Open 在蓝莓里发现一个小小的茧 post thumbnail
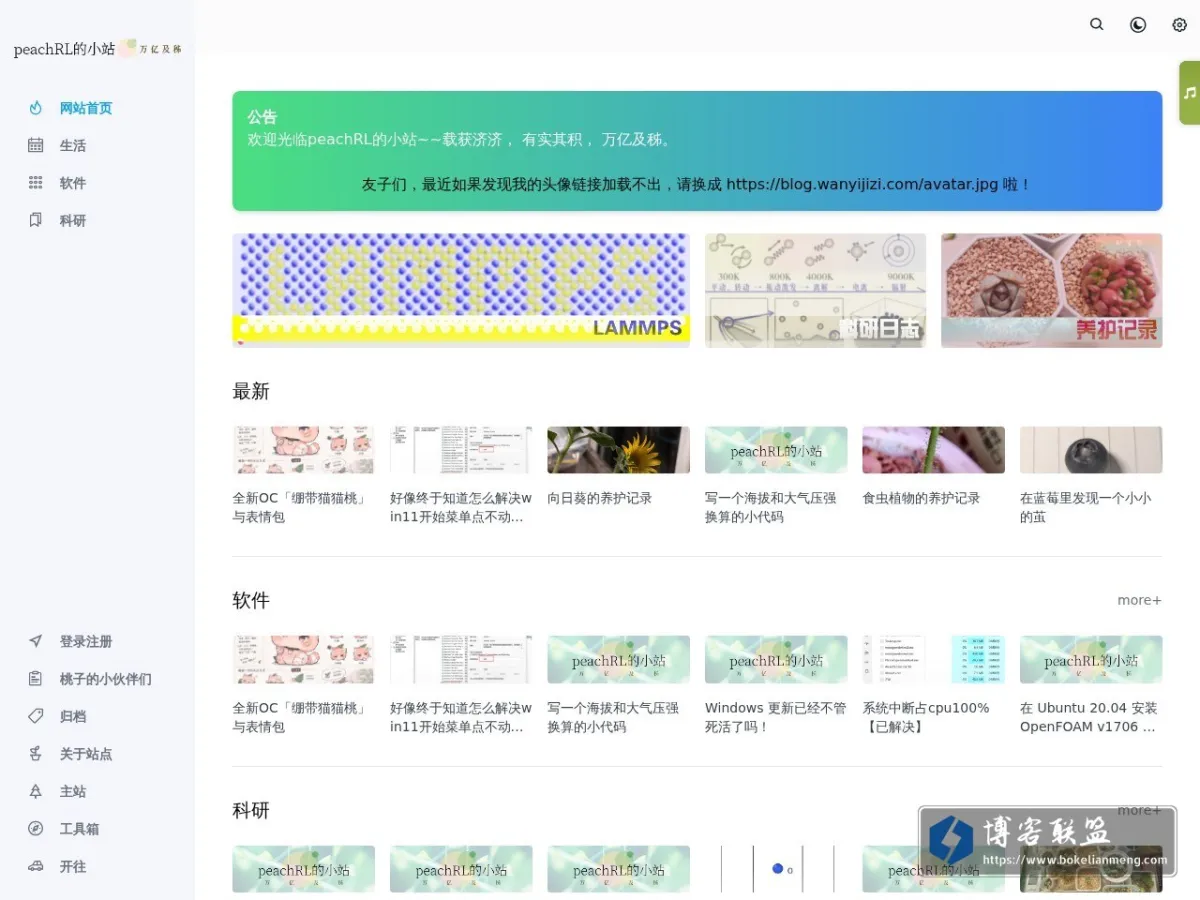Screen dimensions: 1200x900 click(1091, 450)
